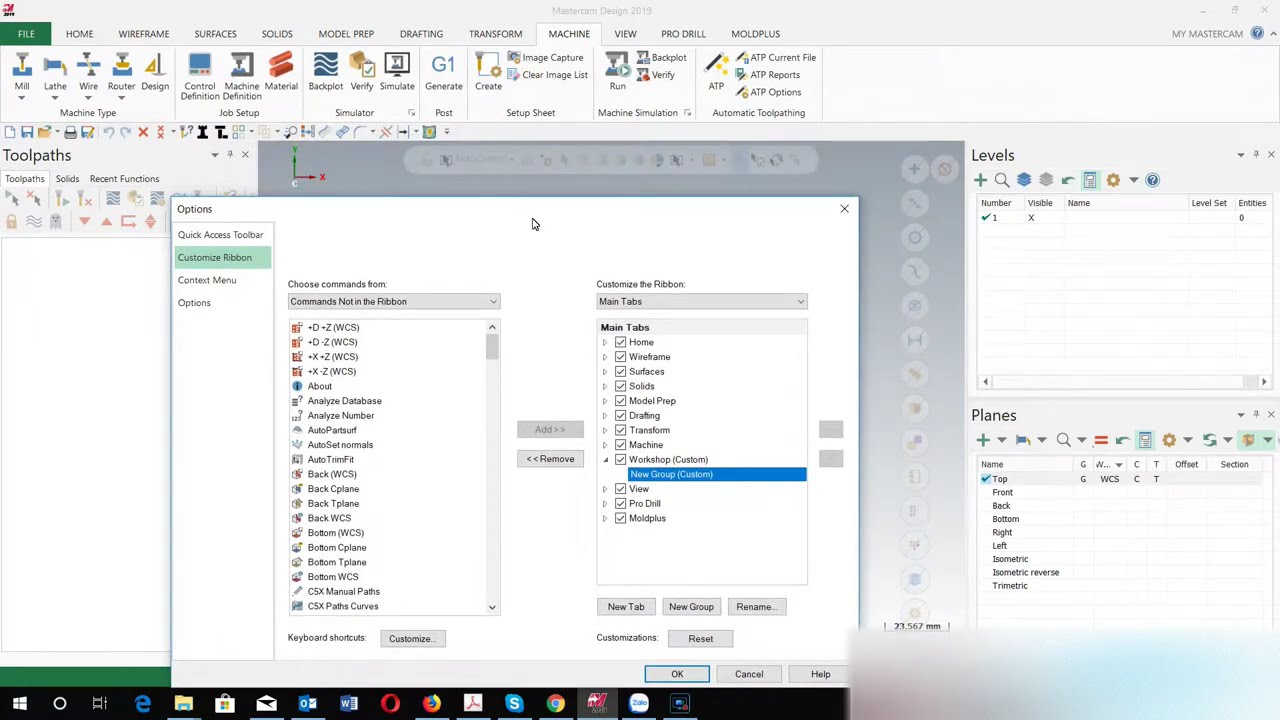Expand the Solids tab tree node
The width and height of the screenshot is (1280, 720).
coord(604,386)
